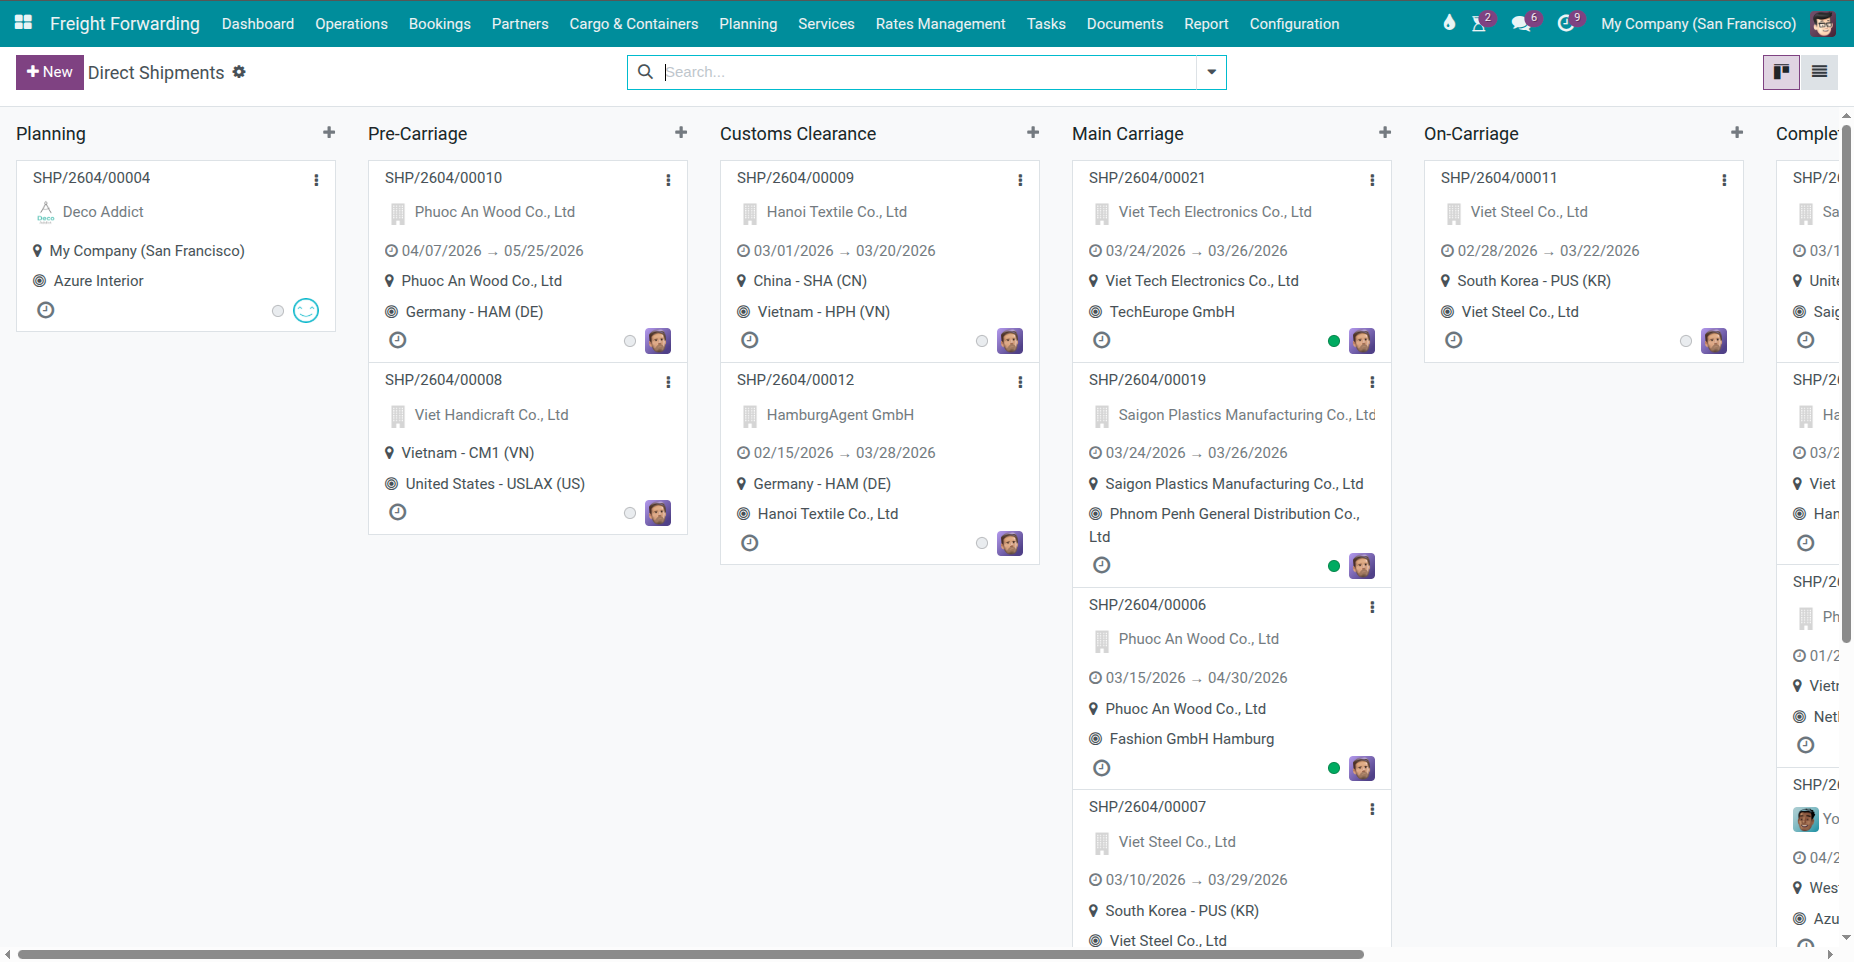Toggle the smiley status indicator on SHP/2604/00004
The width and height of the screenshot is (1854, 962).
(306, 311)
